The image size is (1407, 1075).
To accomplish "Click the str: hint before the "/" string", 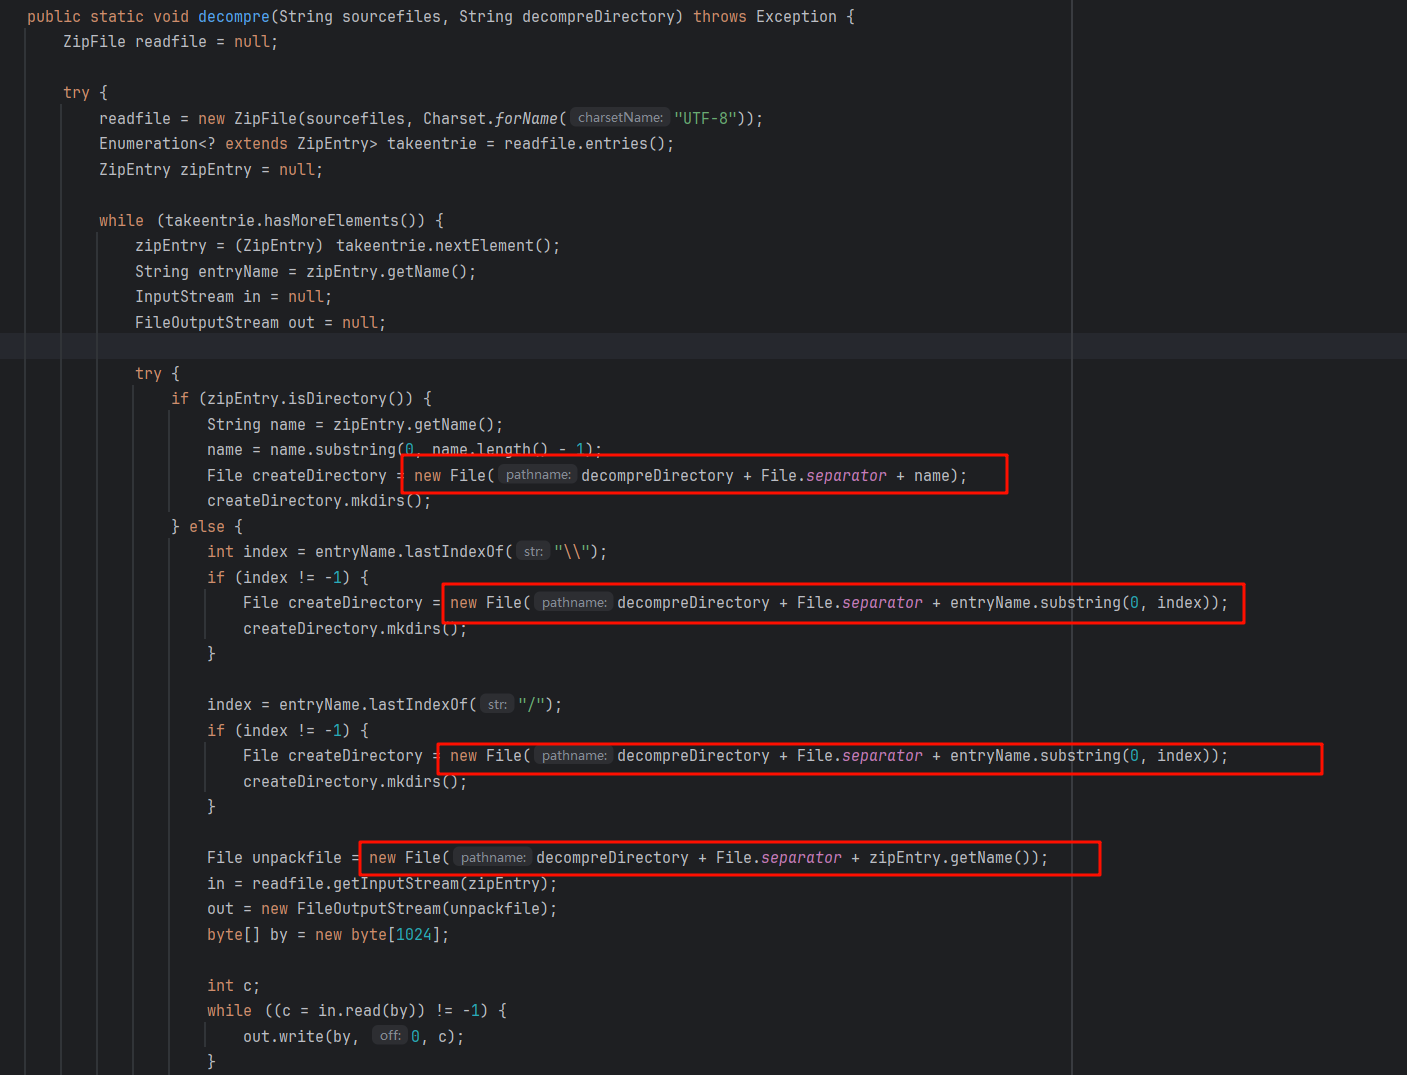I will point(497,705).
